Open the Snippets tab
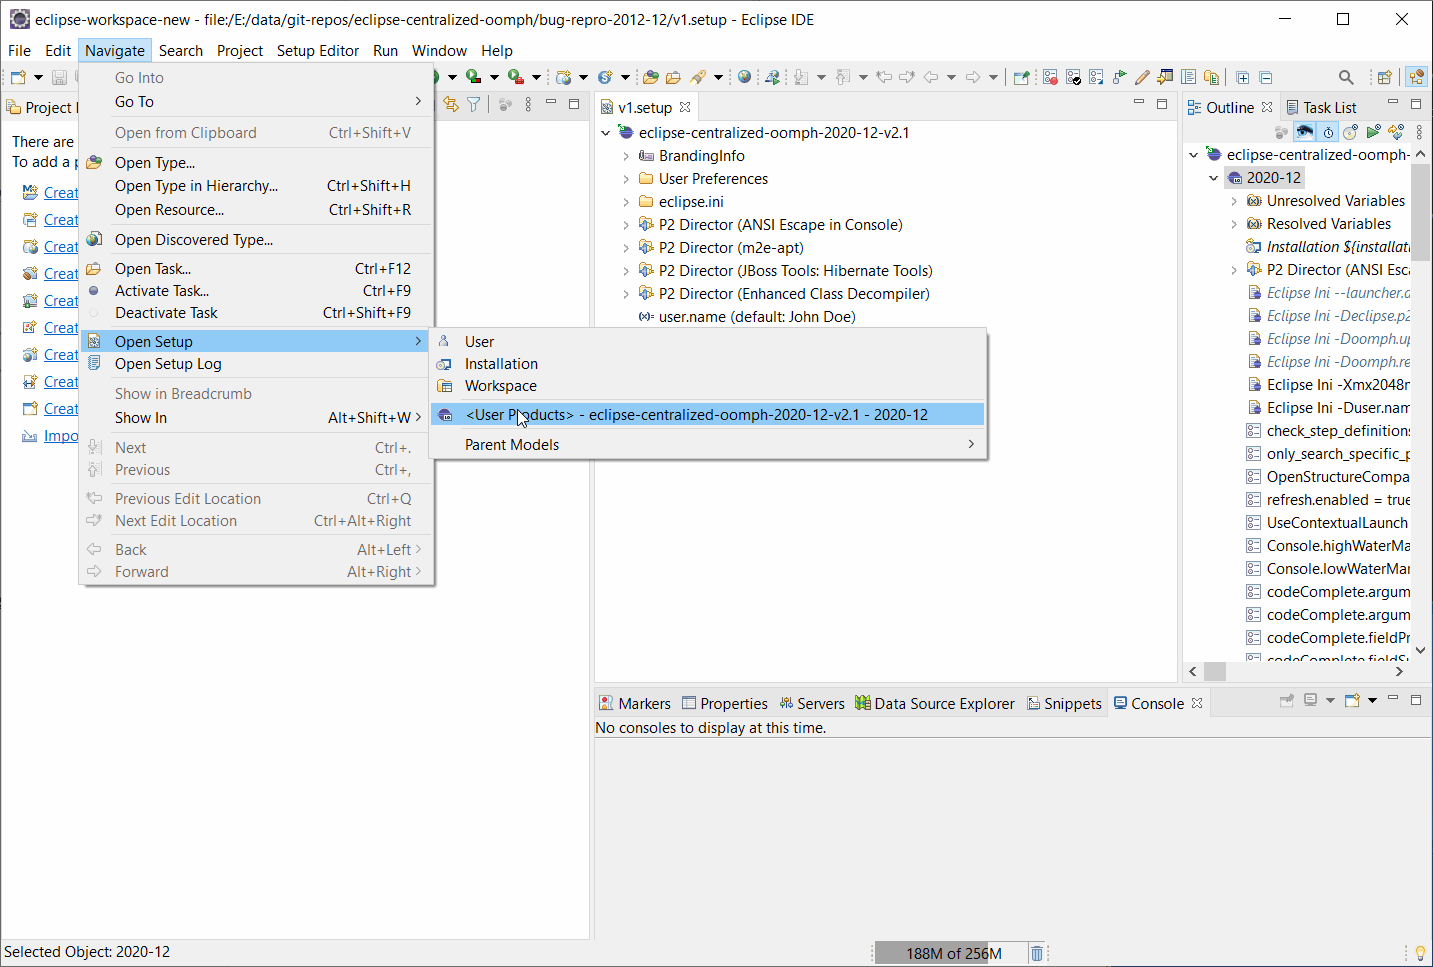 click(x=1064, y=703)
